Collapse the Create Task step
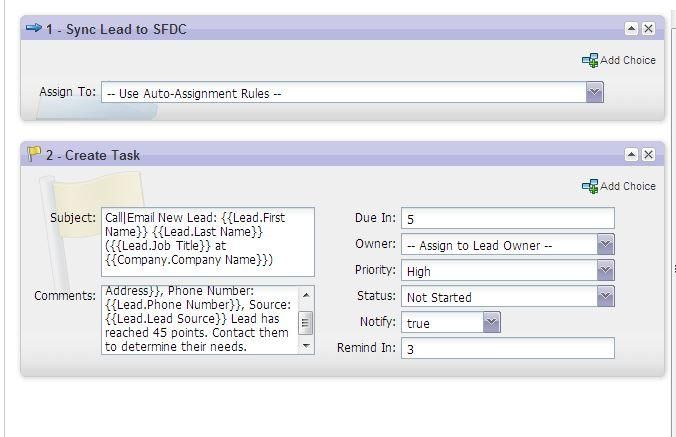Screen dimensions: 676x437 (x=631, y=155)
